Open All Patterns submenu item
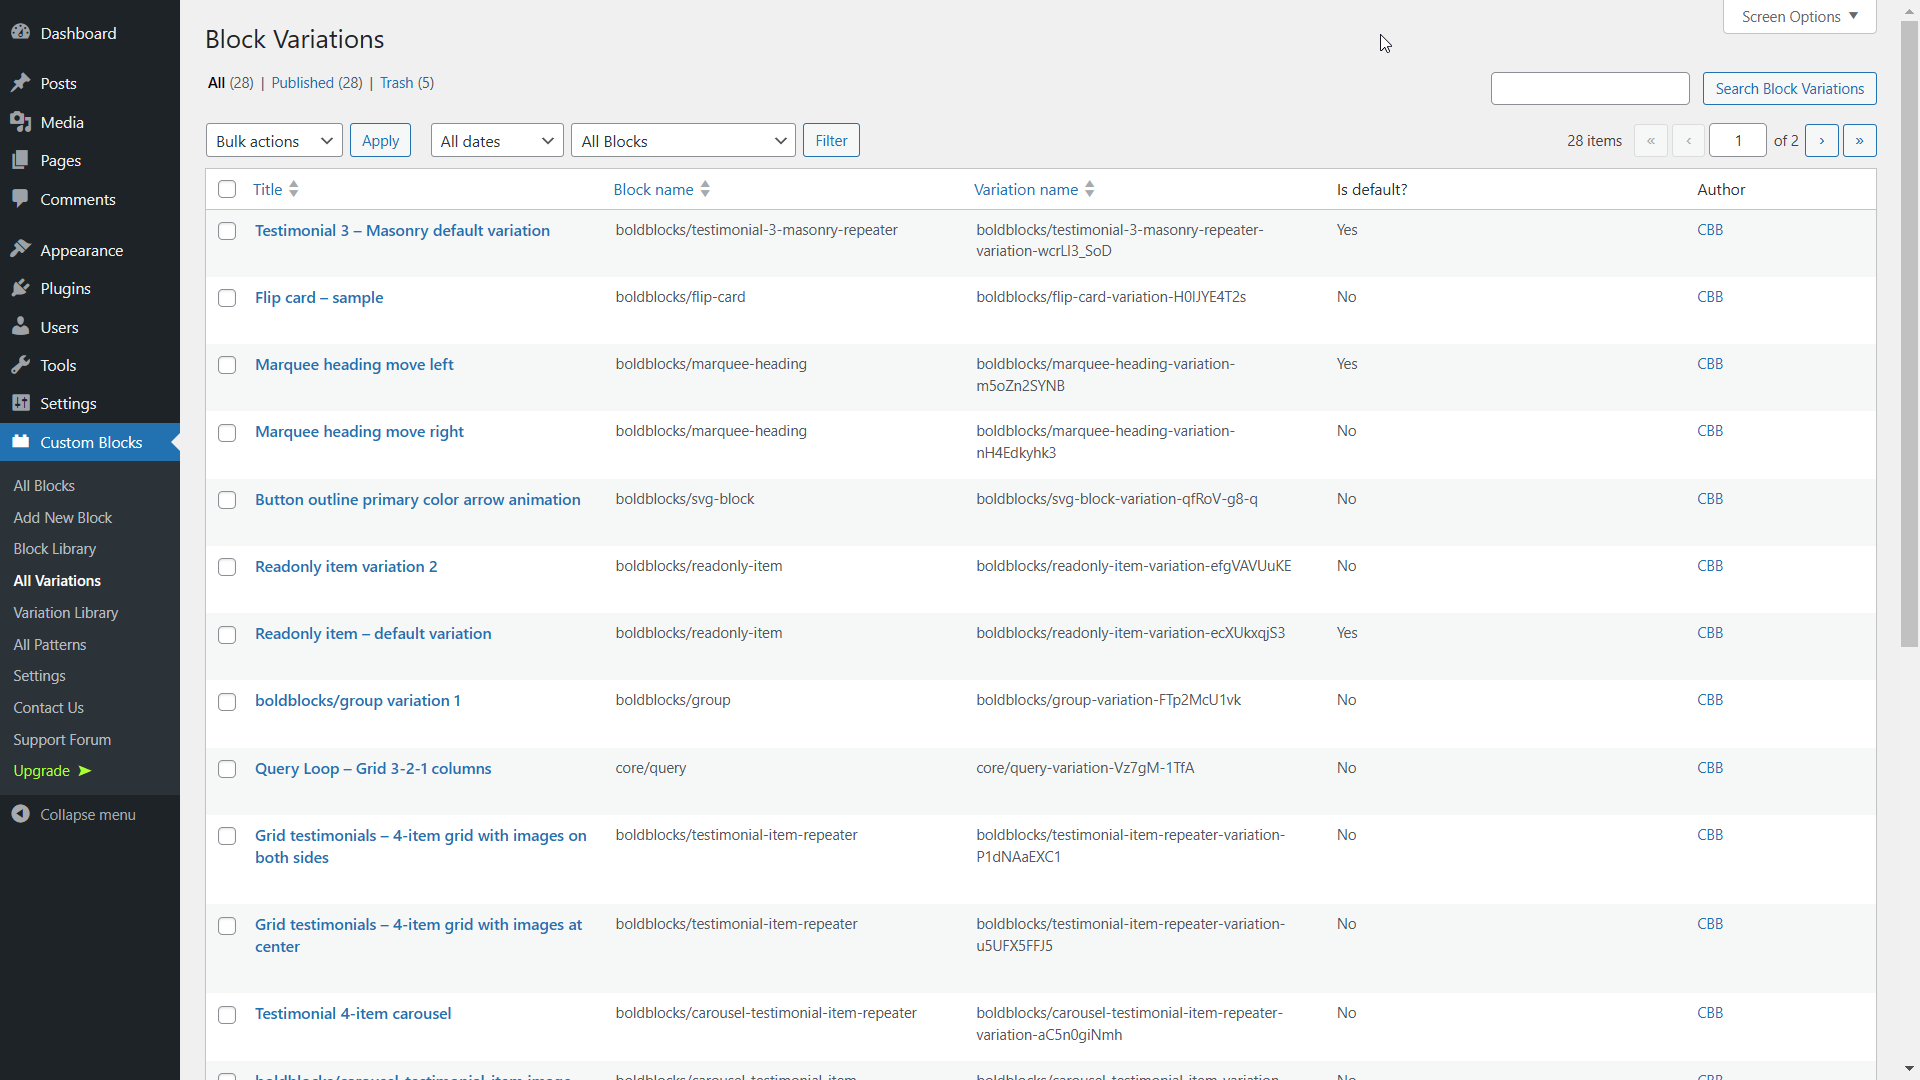 [49, 645]
